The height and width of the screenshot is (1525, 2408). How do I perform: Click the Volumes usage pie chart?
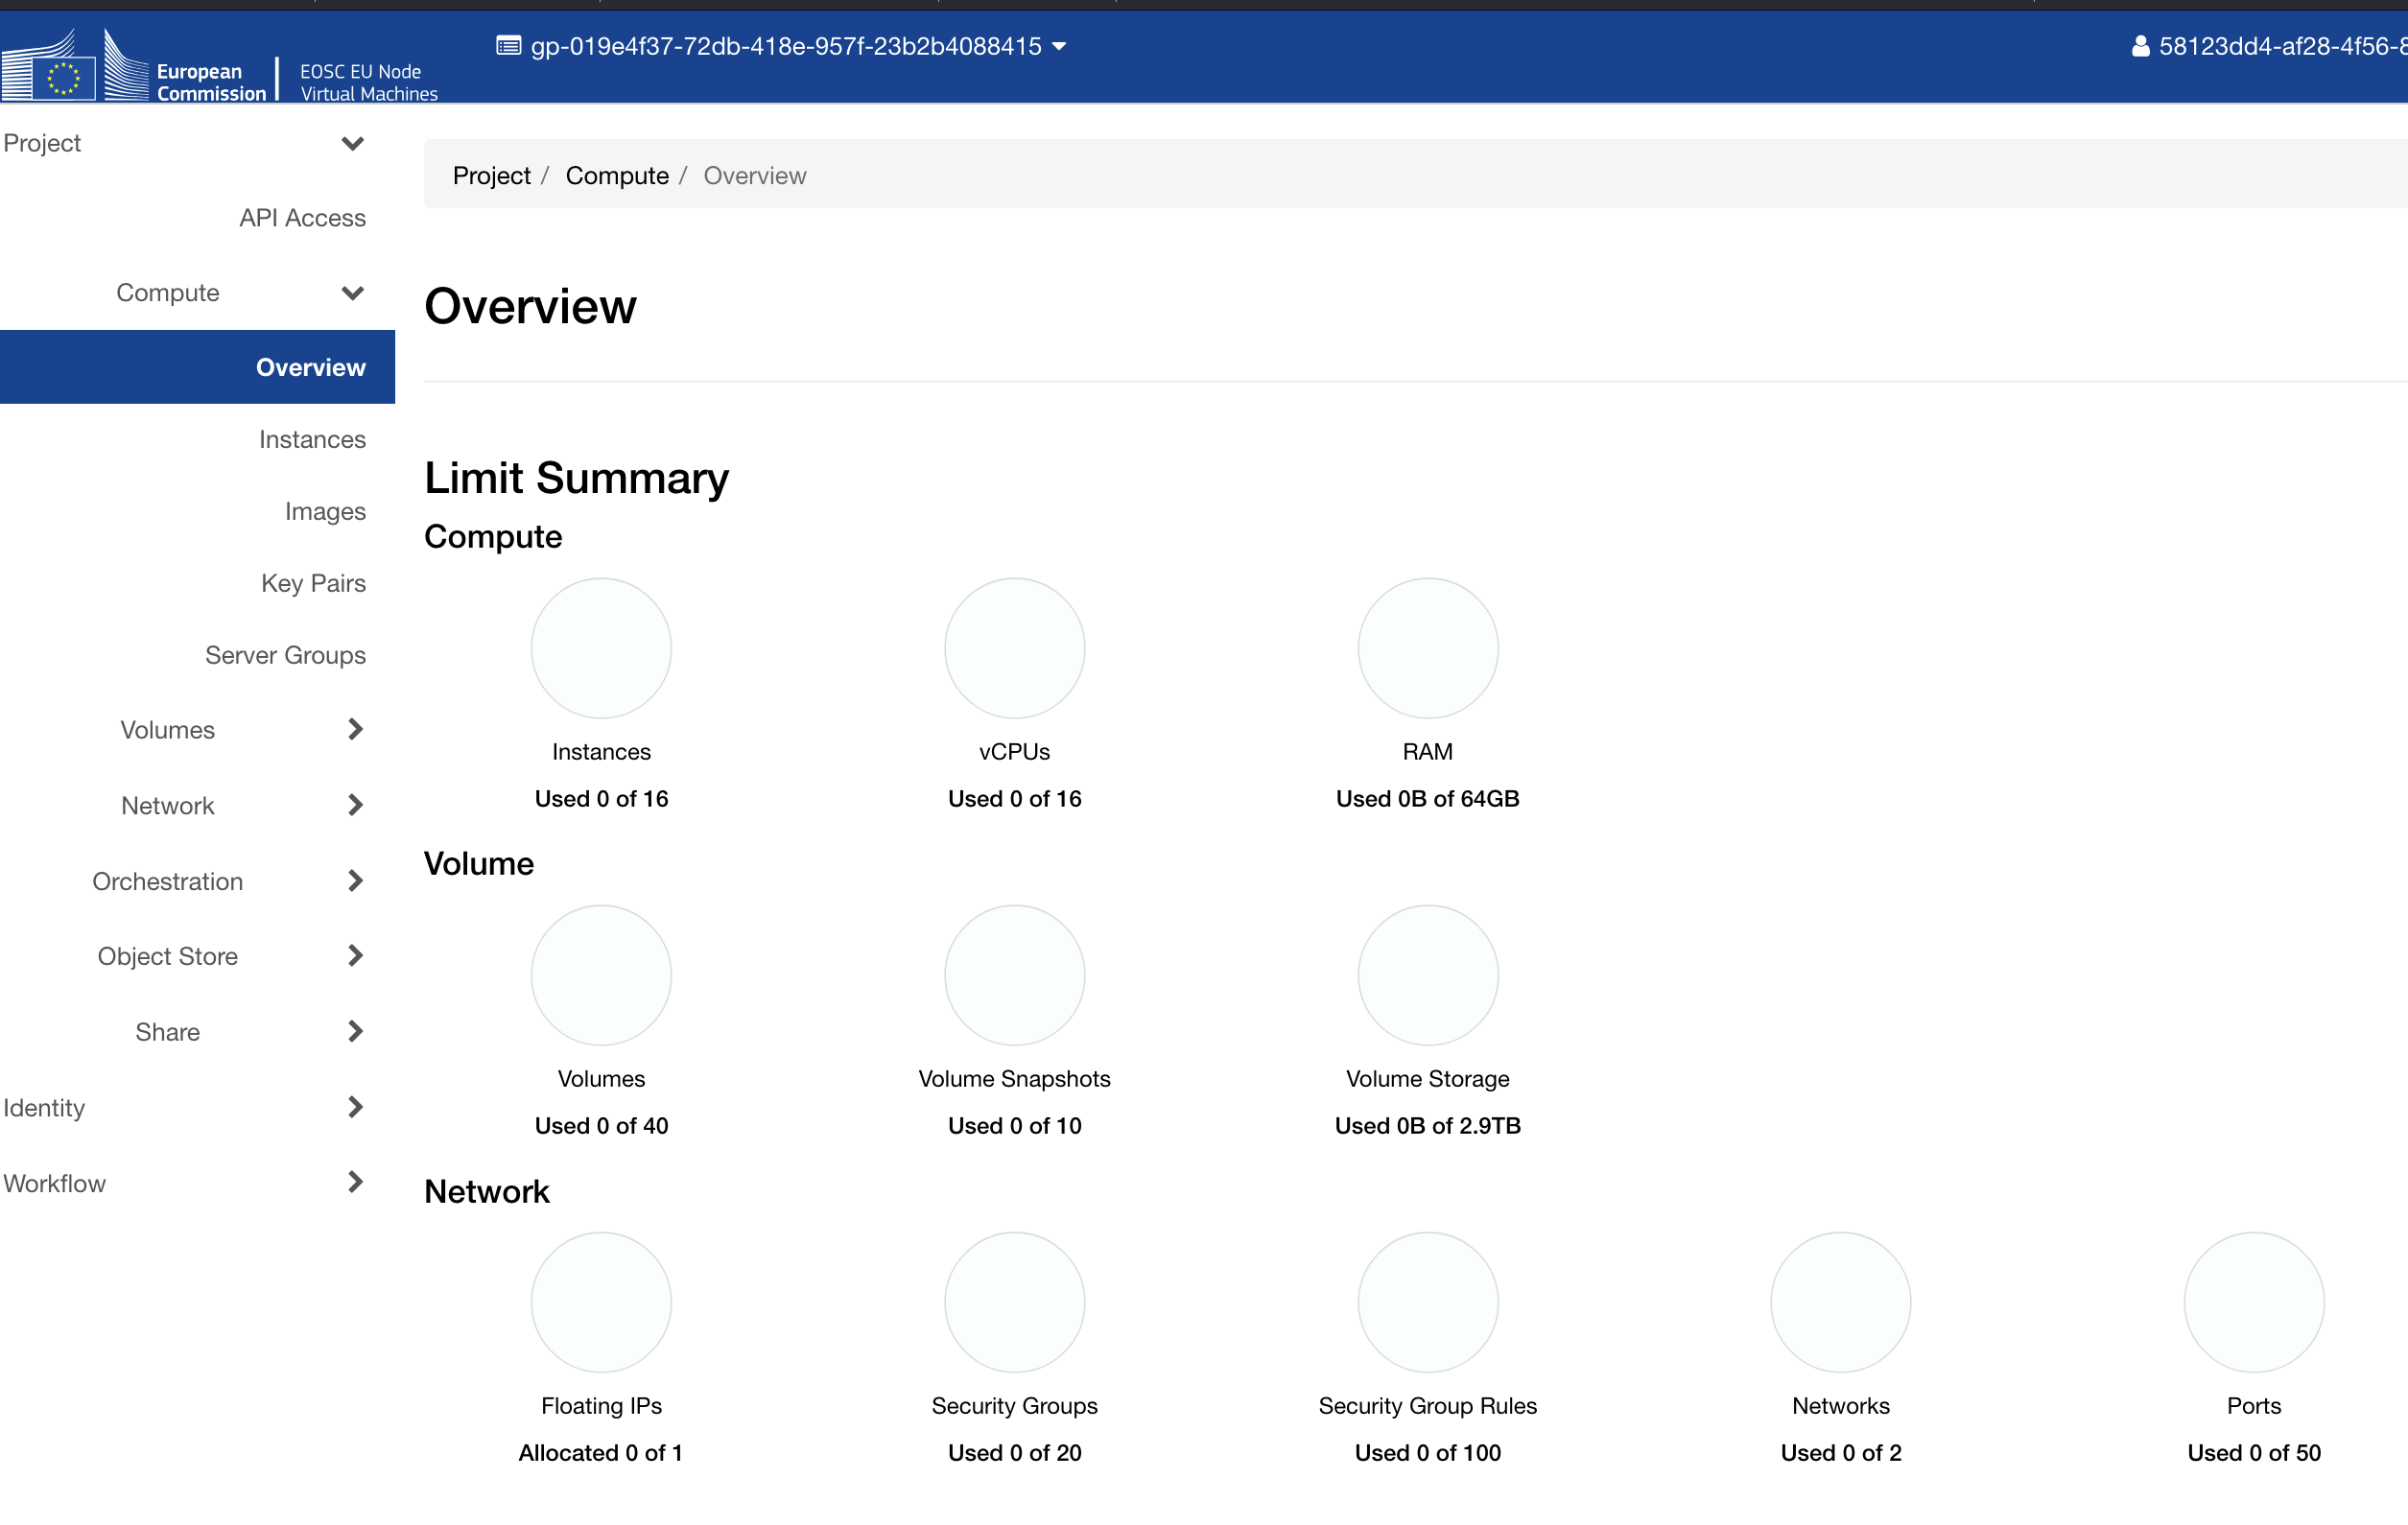pyautogui.click(x=601, y=975)
